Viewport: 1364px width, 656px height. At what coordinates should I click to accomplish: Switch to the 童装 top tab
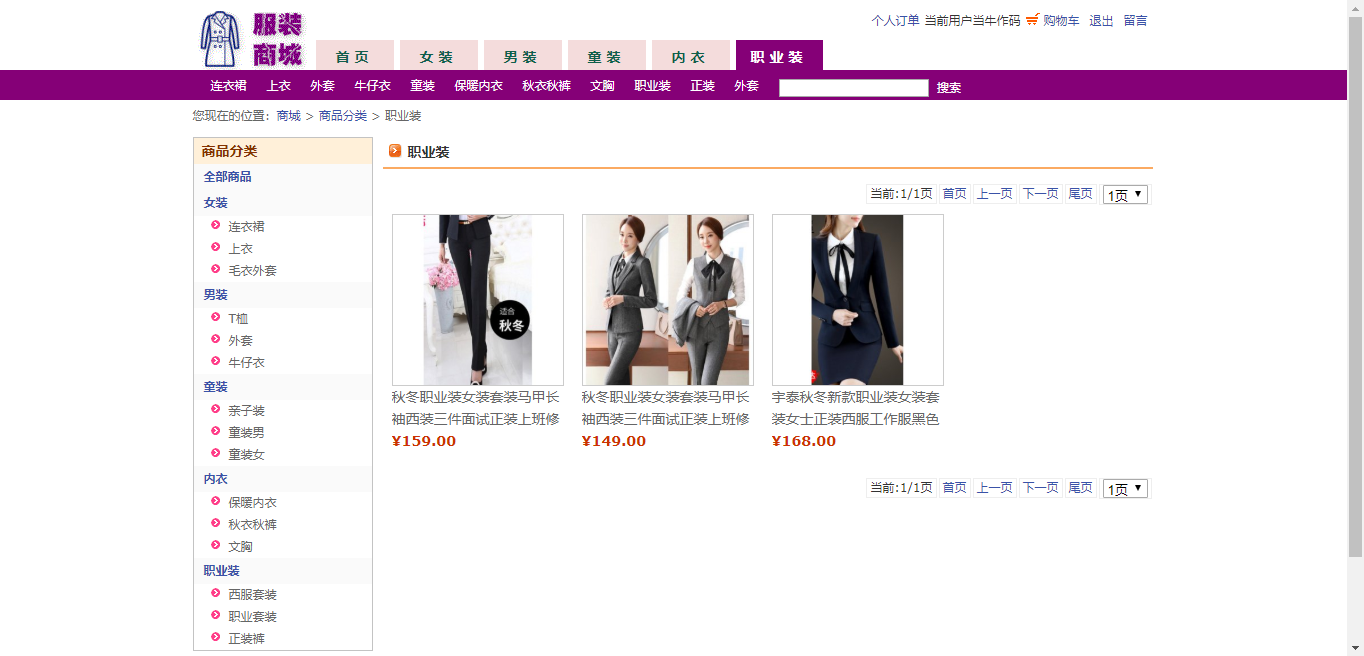click(x=606, y=56)
